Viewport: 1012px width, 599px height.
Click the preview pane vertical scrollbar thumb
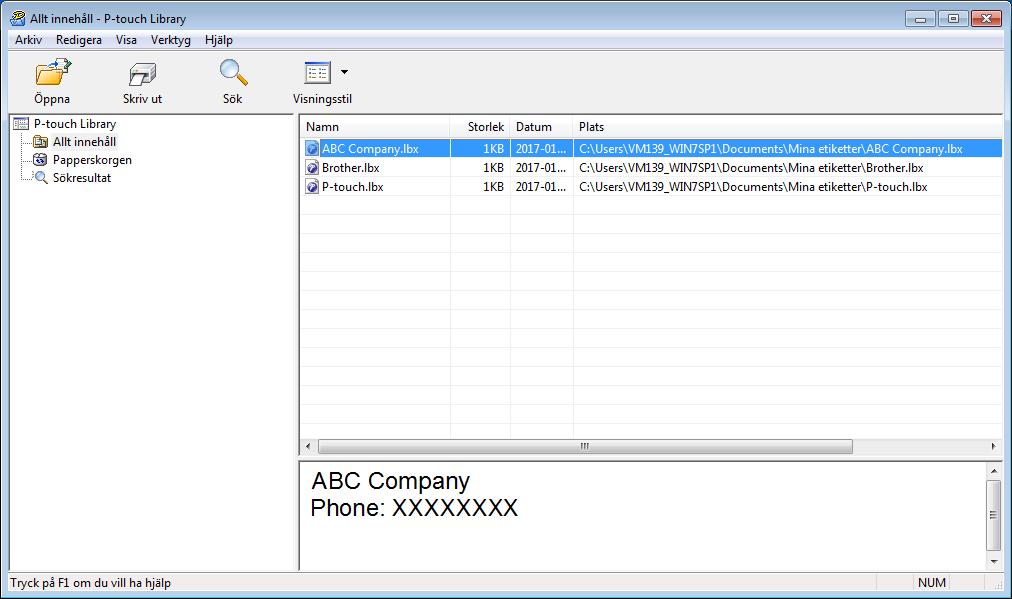(x=994, y=514)
